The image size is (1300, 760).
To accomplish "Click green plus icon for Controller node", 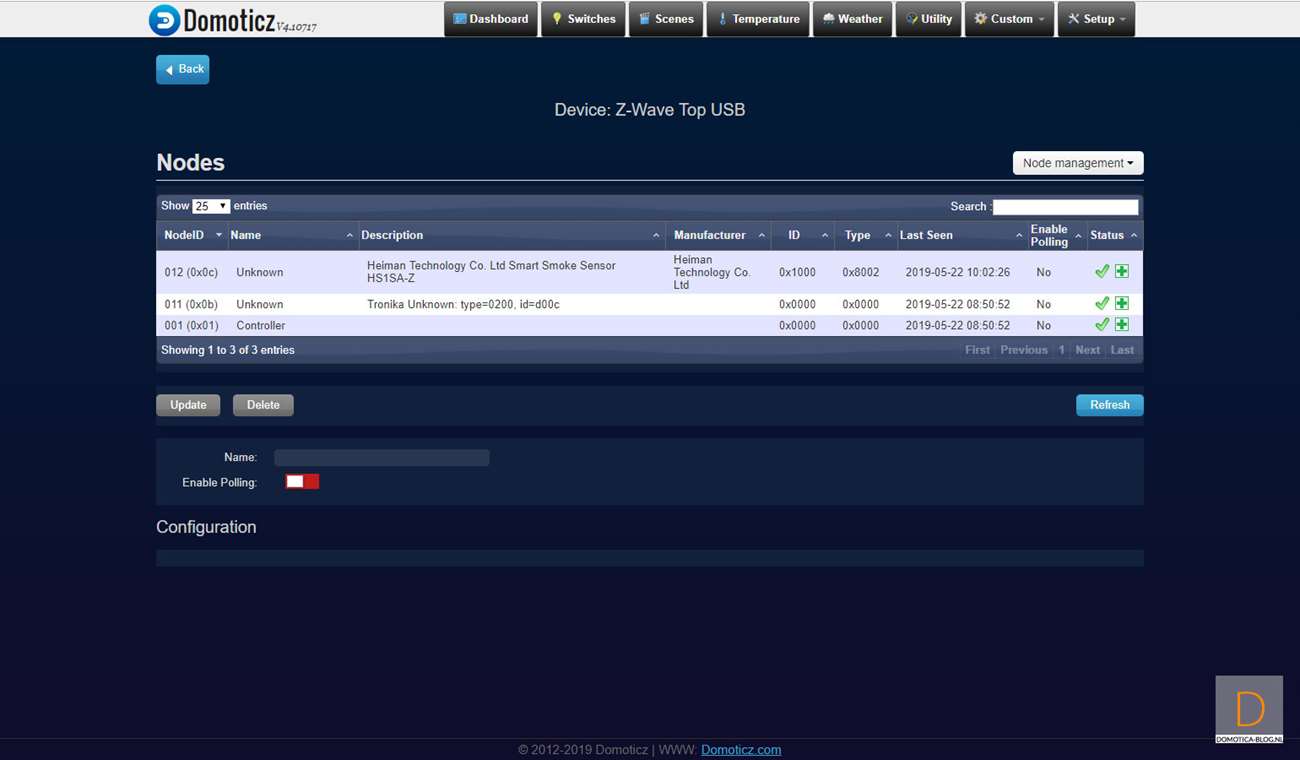I will [x=1122, y=325].
